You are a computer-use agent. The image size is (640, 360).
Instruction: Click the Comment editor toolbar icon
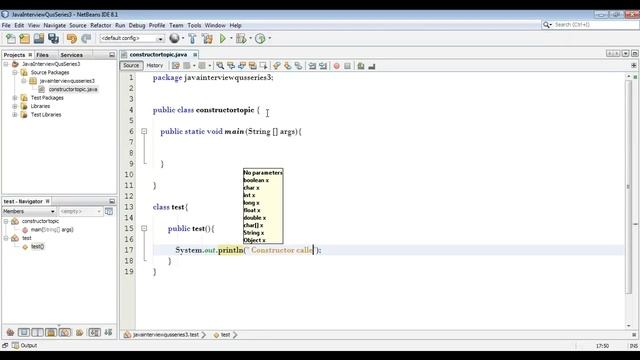[x=361, y=66]
